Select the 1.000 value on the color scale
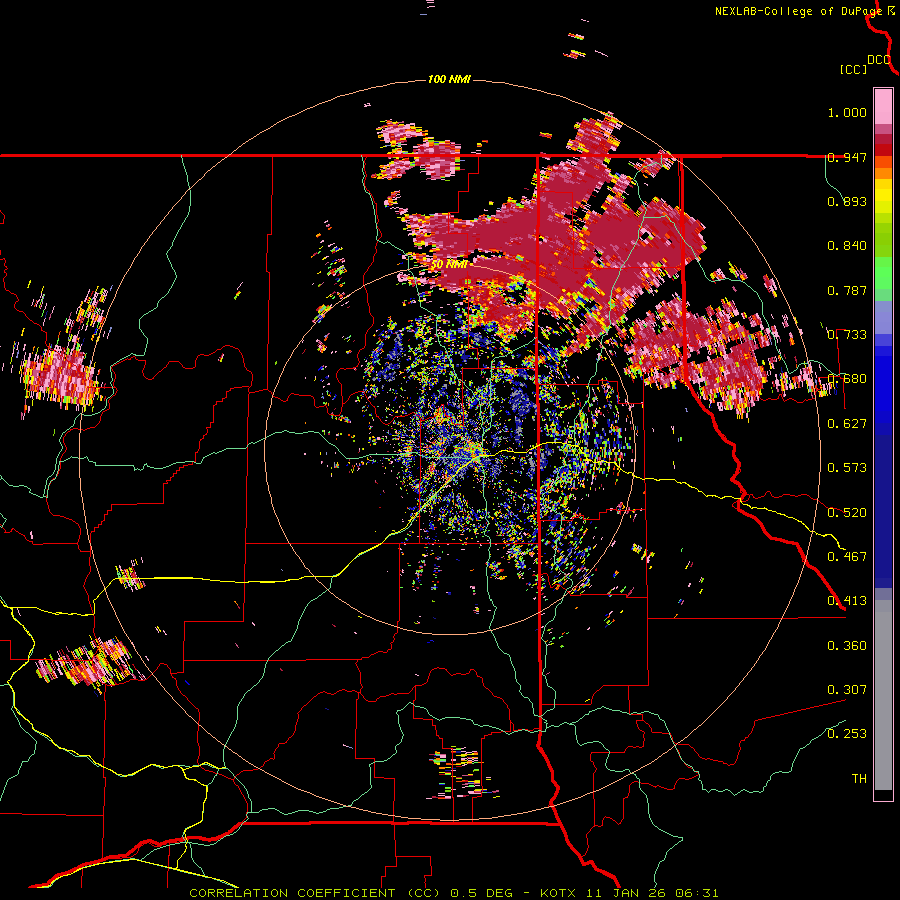Image resolution: width=900 pixels, height=900 pixels. (x=847, y=112)
